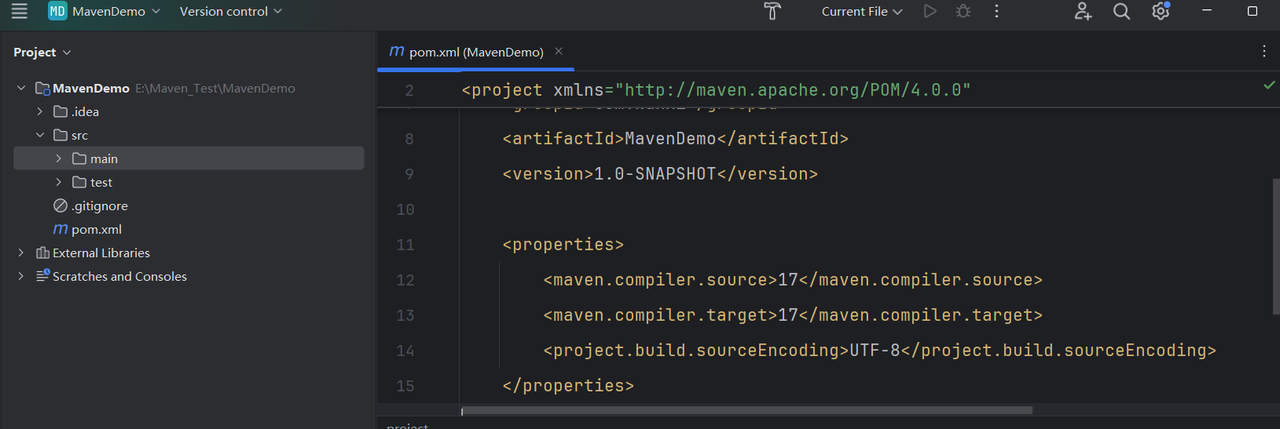The width and height of the screenshot is (1280, 429).
Task: Click the horizontal editor scrollbar
Action: click(x=746, y=410)
